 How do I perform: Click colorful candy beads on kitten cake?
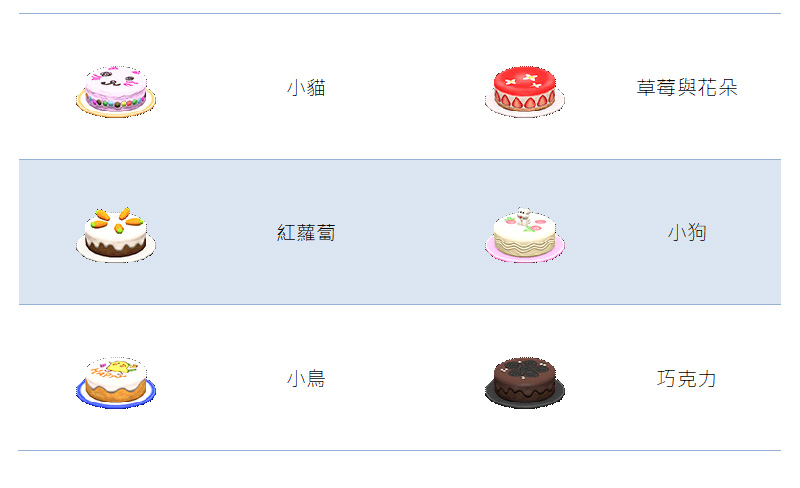click(116, 103)
